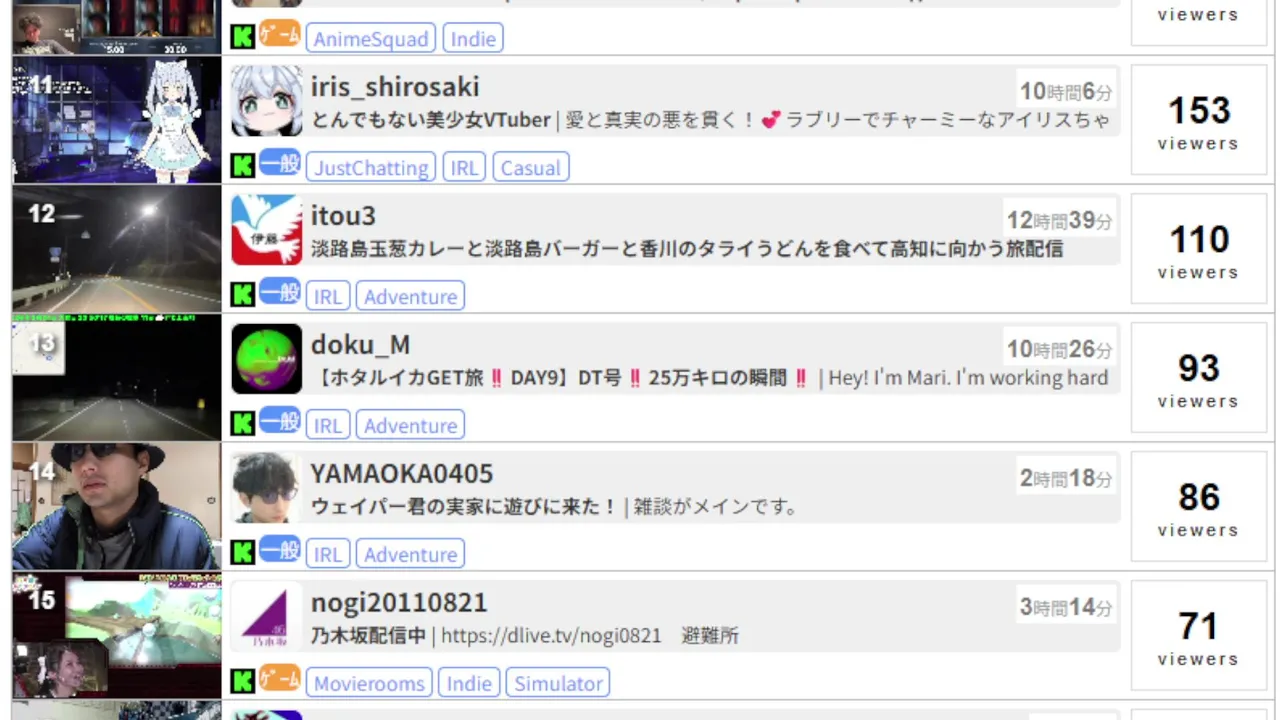Click the Simulator tag
This screenshot has height=720, width=1280.
(558, 683)
